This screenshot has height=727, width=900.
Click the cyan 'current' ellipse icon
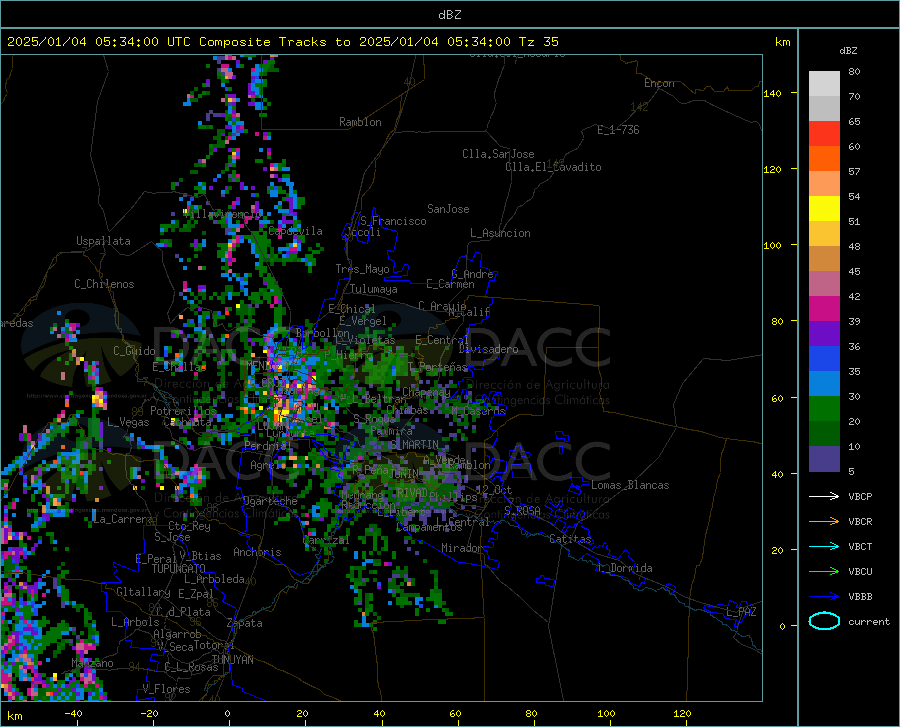coord(824,621)
